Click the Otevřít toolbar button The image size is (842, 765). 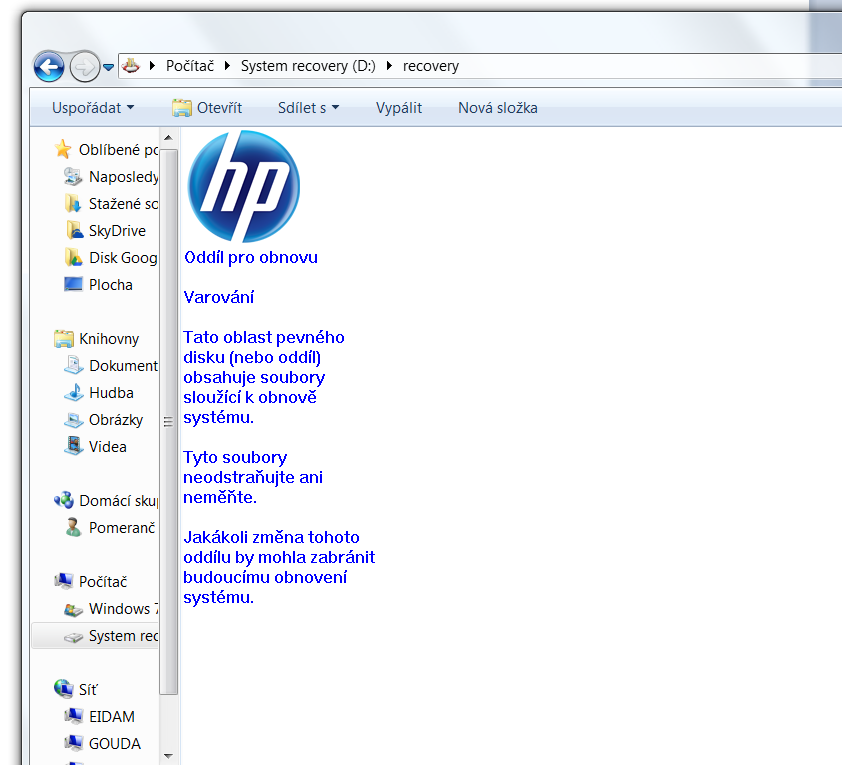click(x=207, y=108)
